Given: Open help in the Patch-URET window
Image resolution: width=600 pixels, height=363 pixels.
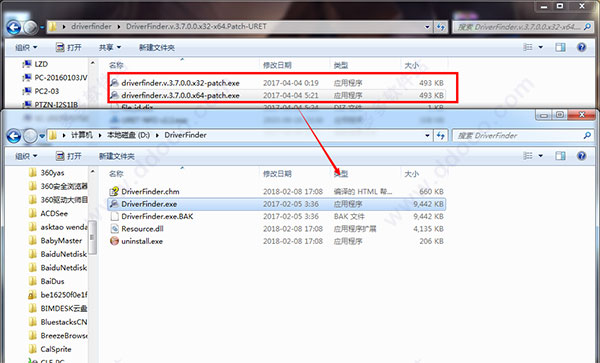Looking at the screenshot, I should [x=582, y=47].
